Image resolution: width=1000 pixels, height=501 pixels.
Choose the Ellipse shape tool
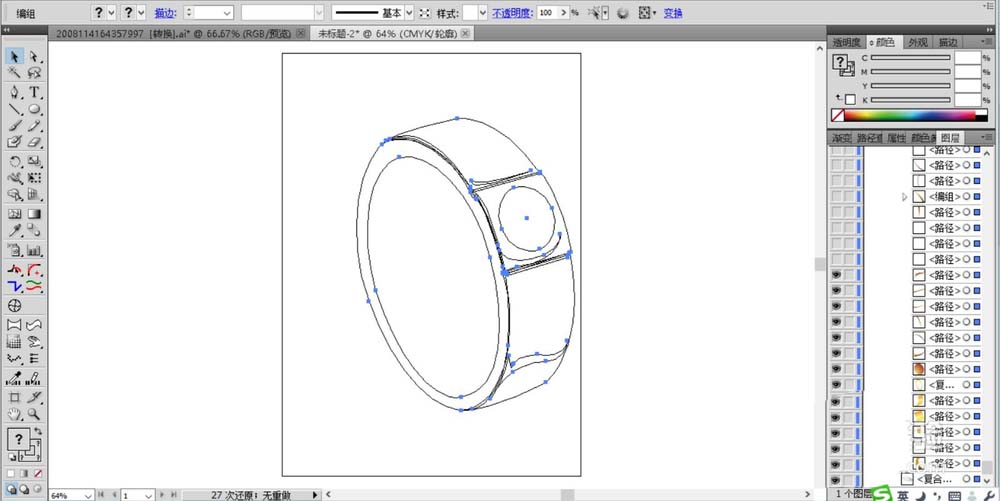tap(34, 109)
